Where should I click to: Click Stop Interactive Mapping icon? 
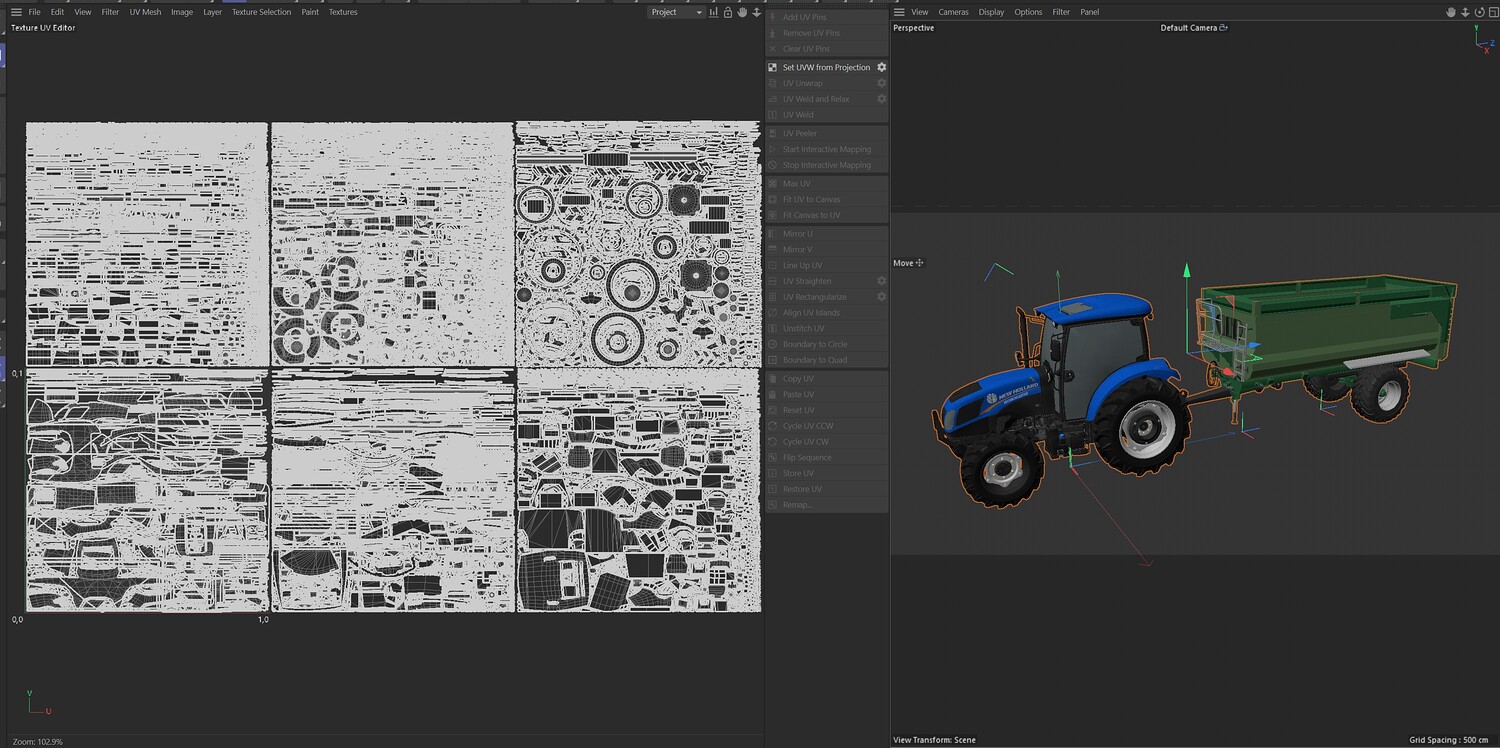click(x=773, y=165)
